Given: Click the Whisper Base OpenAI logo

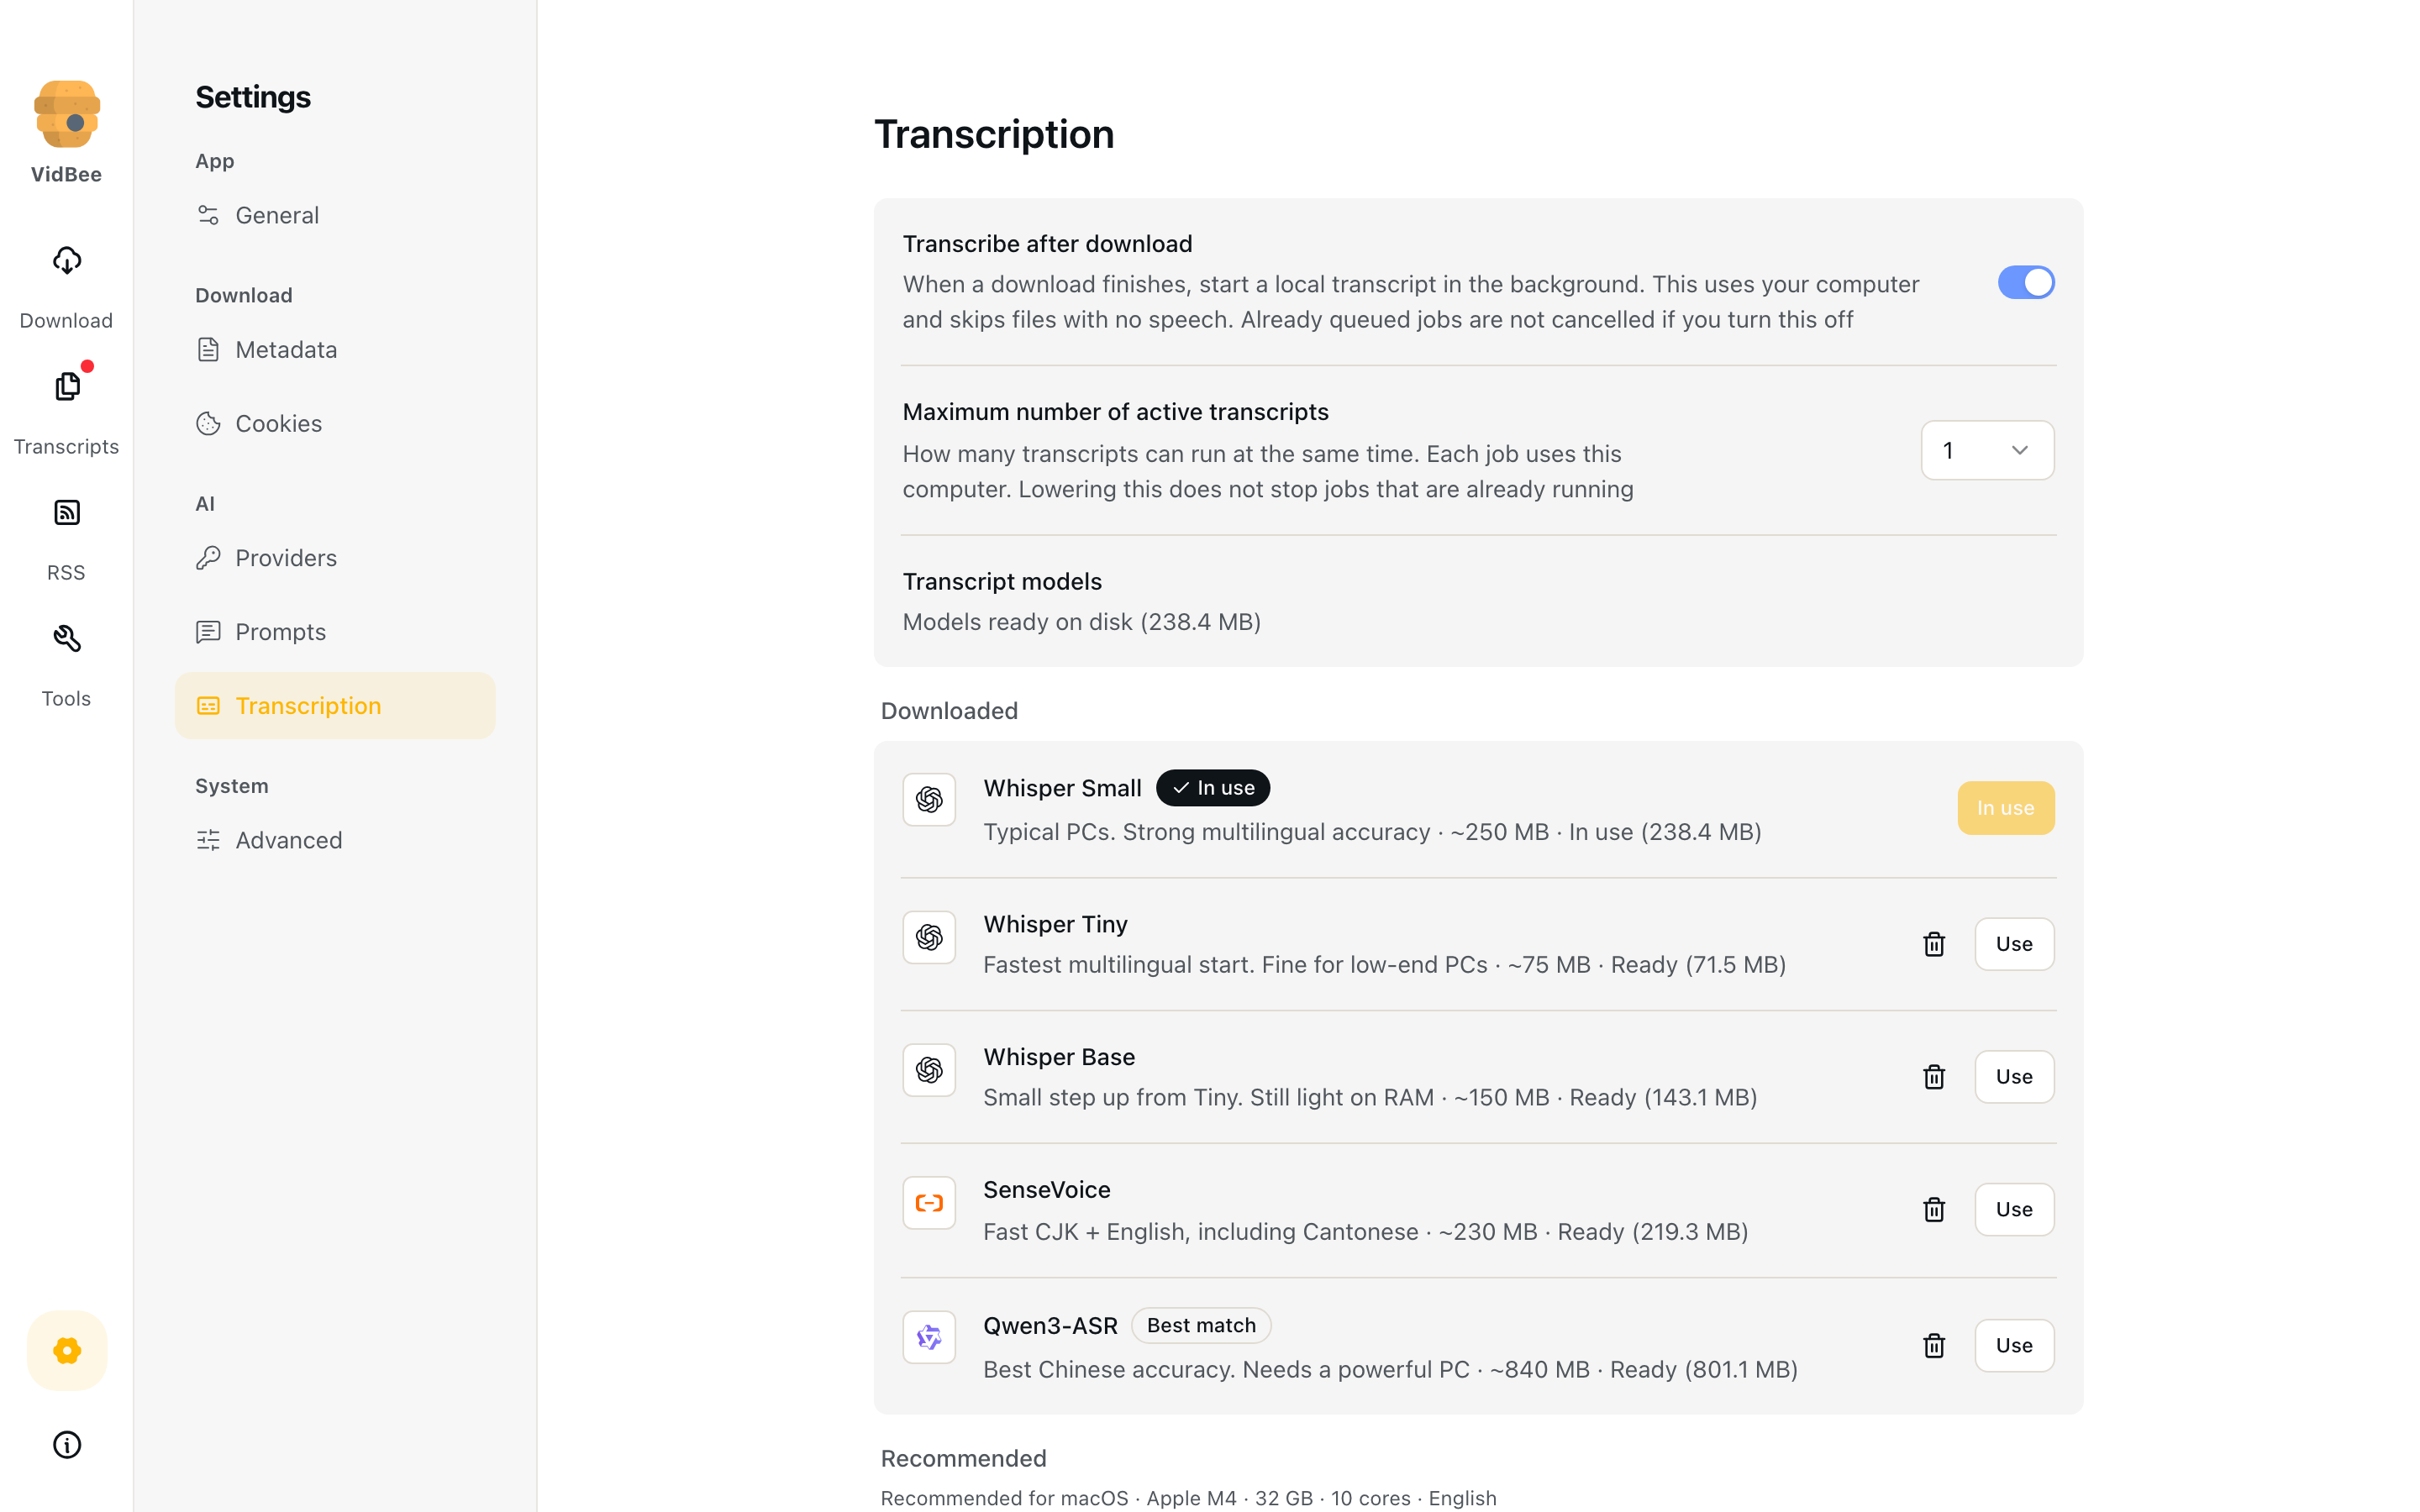Looking at the screenshot, I should (929, 1070).
